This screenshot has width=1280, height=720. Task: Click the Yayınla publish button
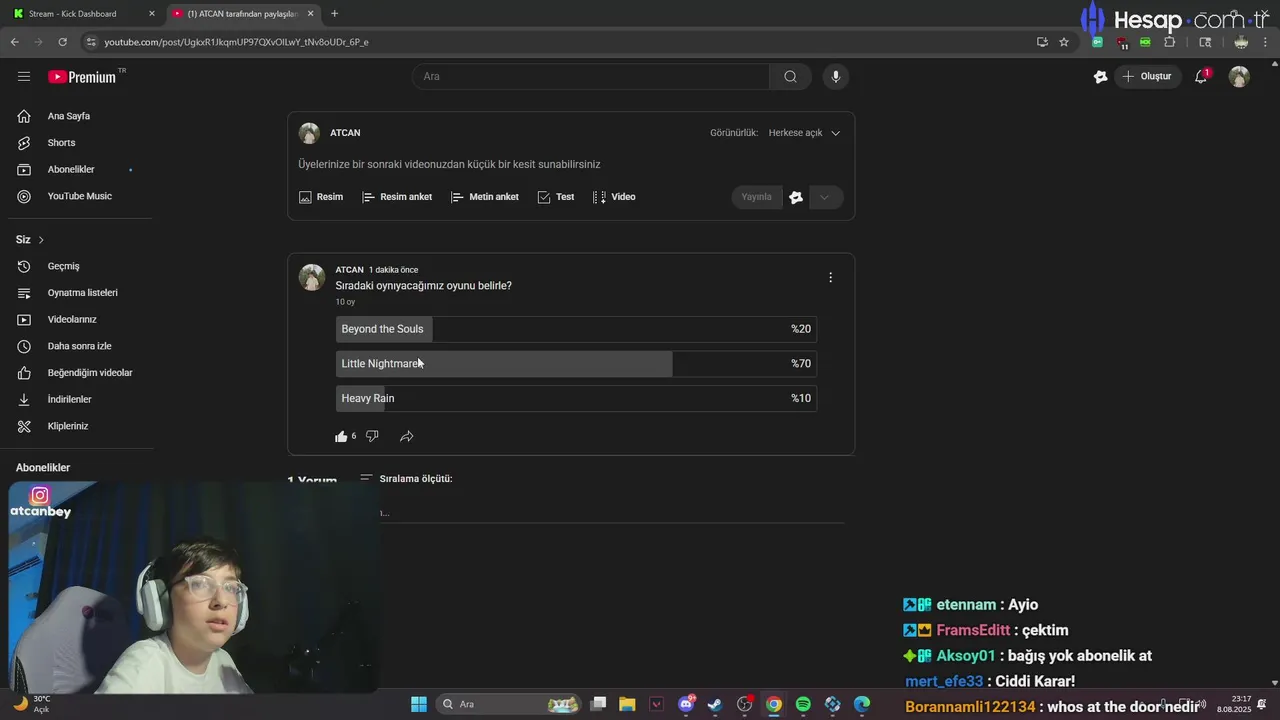[756, 197]
